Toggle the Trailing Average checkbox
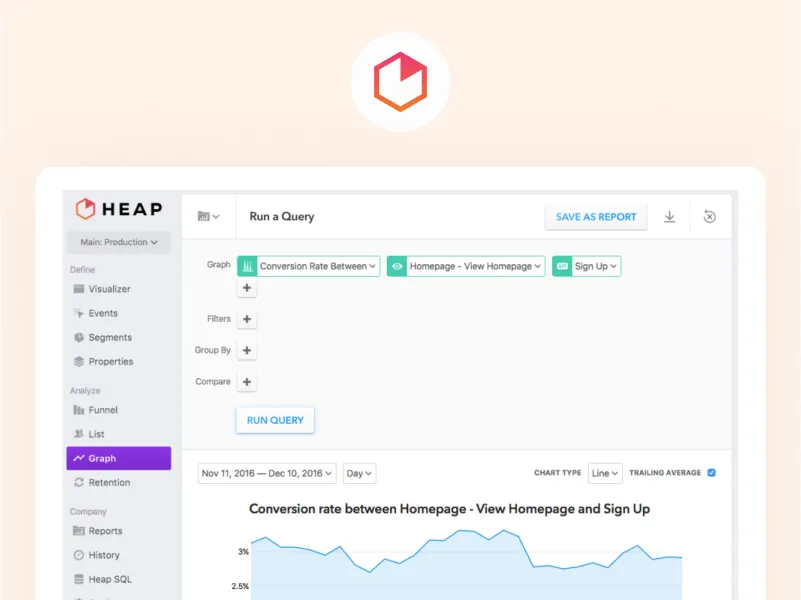 pos(712,473)
